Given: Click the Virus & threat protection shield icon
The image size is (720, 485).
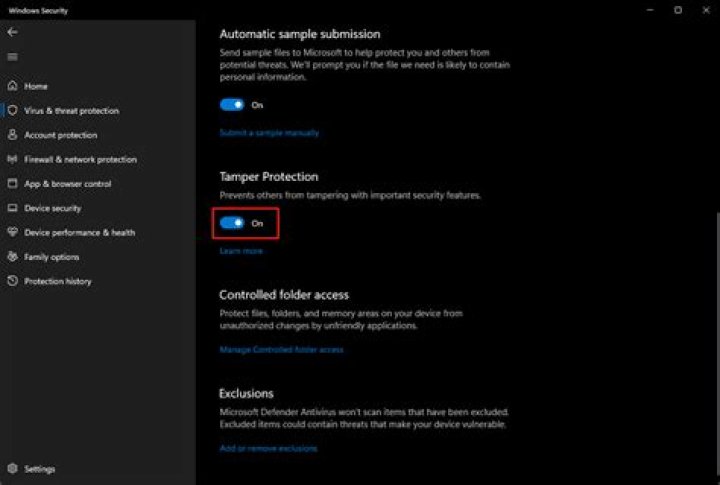Looking at the screenshot, I should click(x=12, y=110).
